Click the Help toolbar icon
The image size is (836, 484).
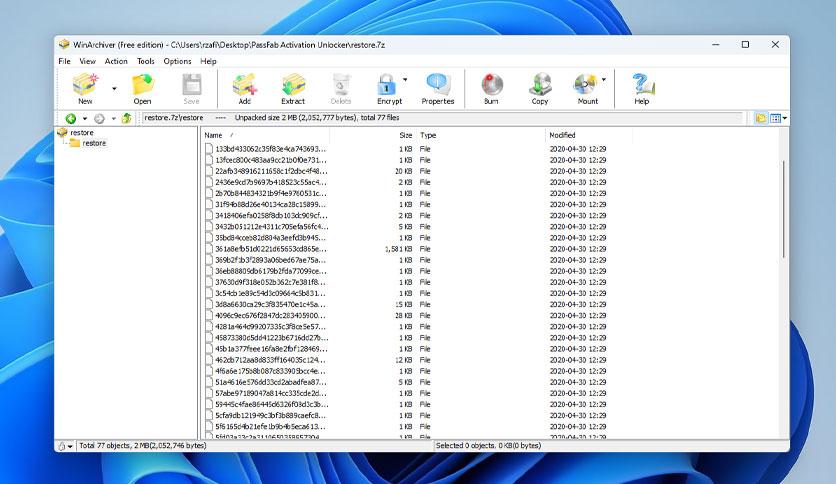(642, 84)
